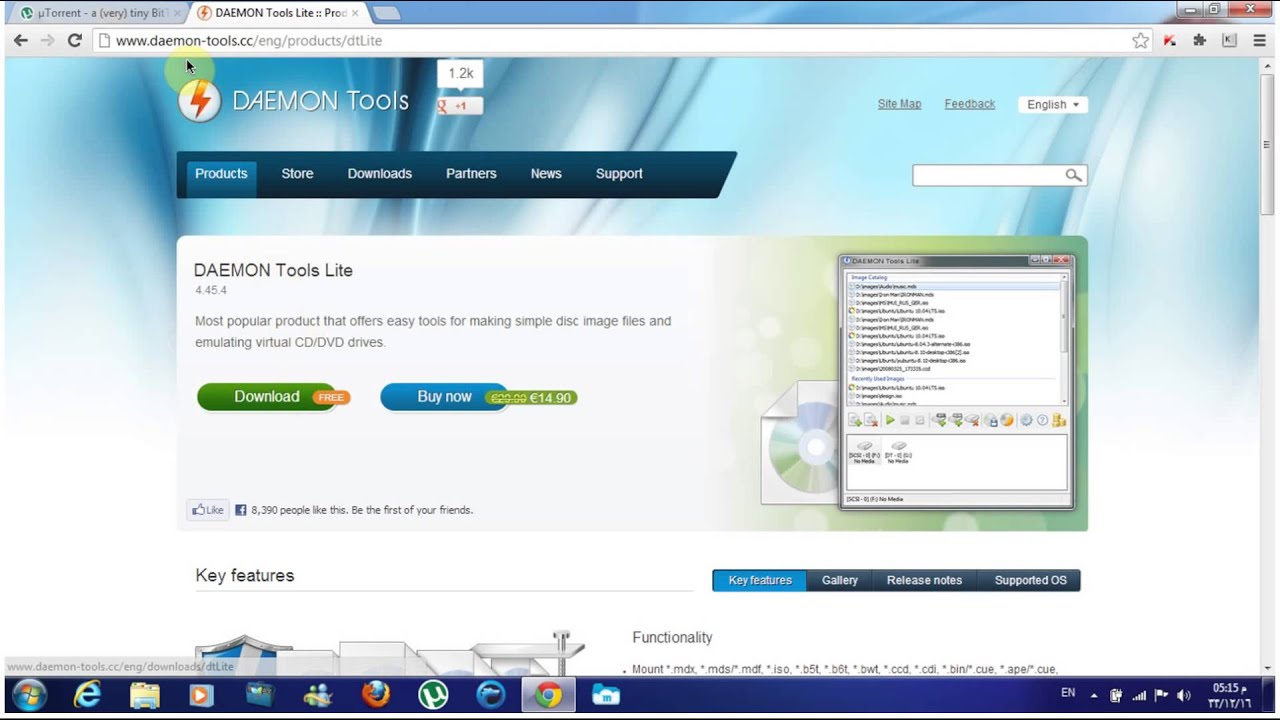Click the DAEMON Tools Lite heading
Screen dimensions: 1280x720
273,270
